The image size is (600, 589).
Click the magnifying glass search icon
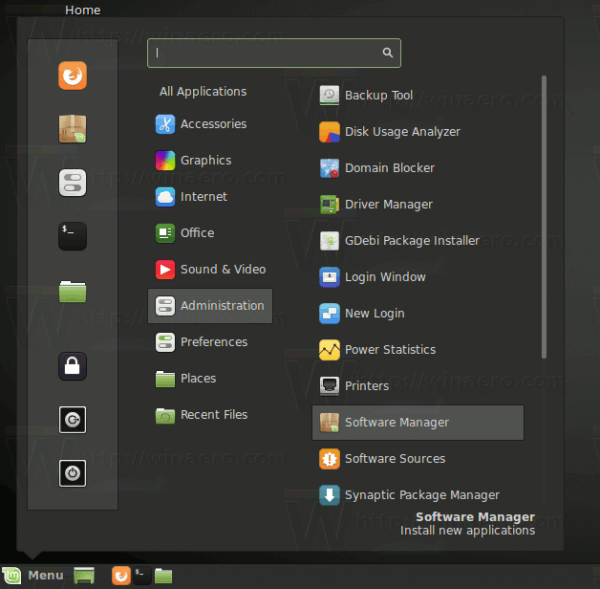tap(388, 53)
